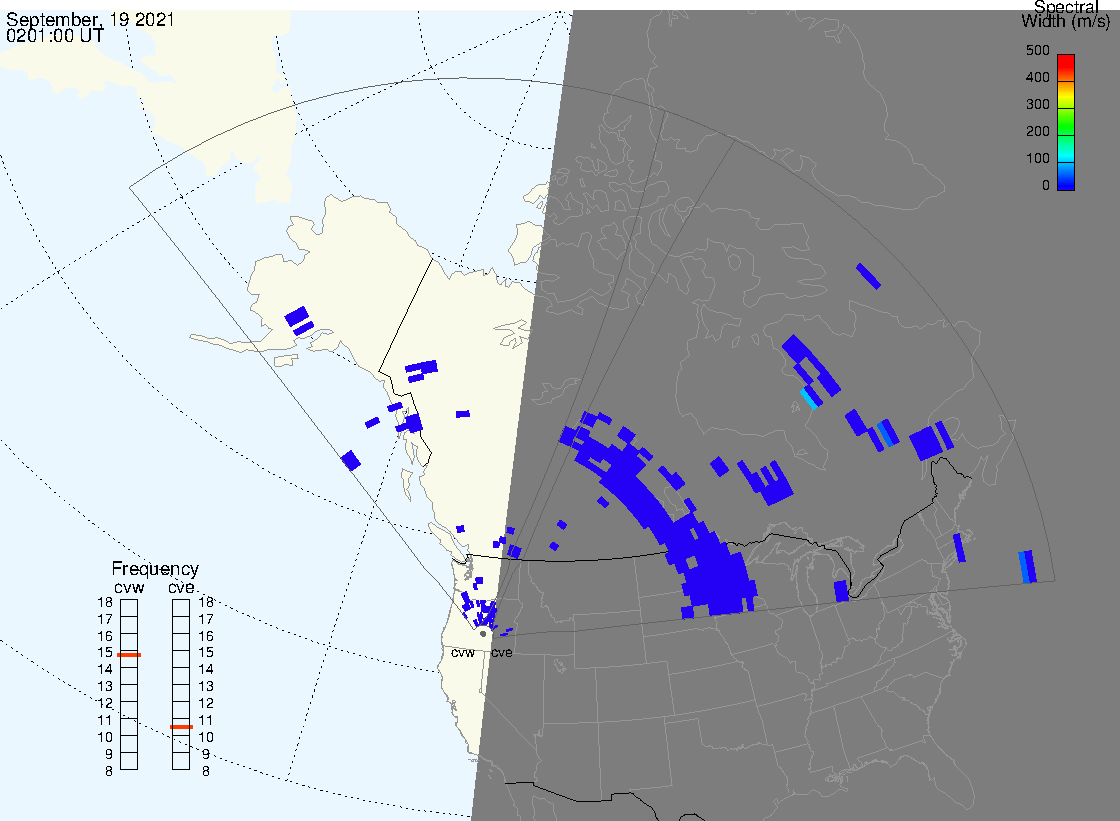Click the 100 tick label on color bar

tap(1037, 159)
